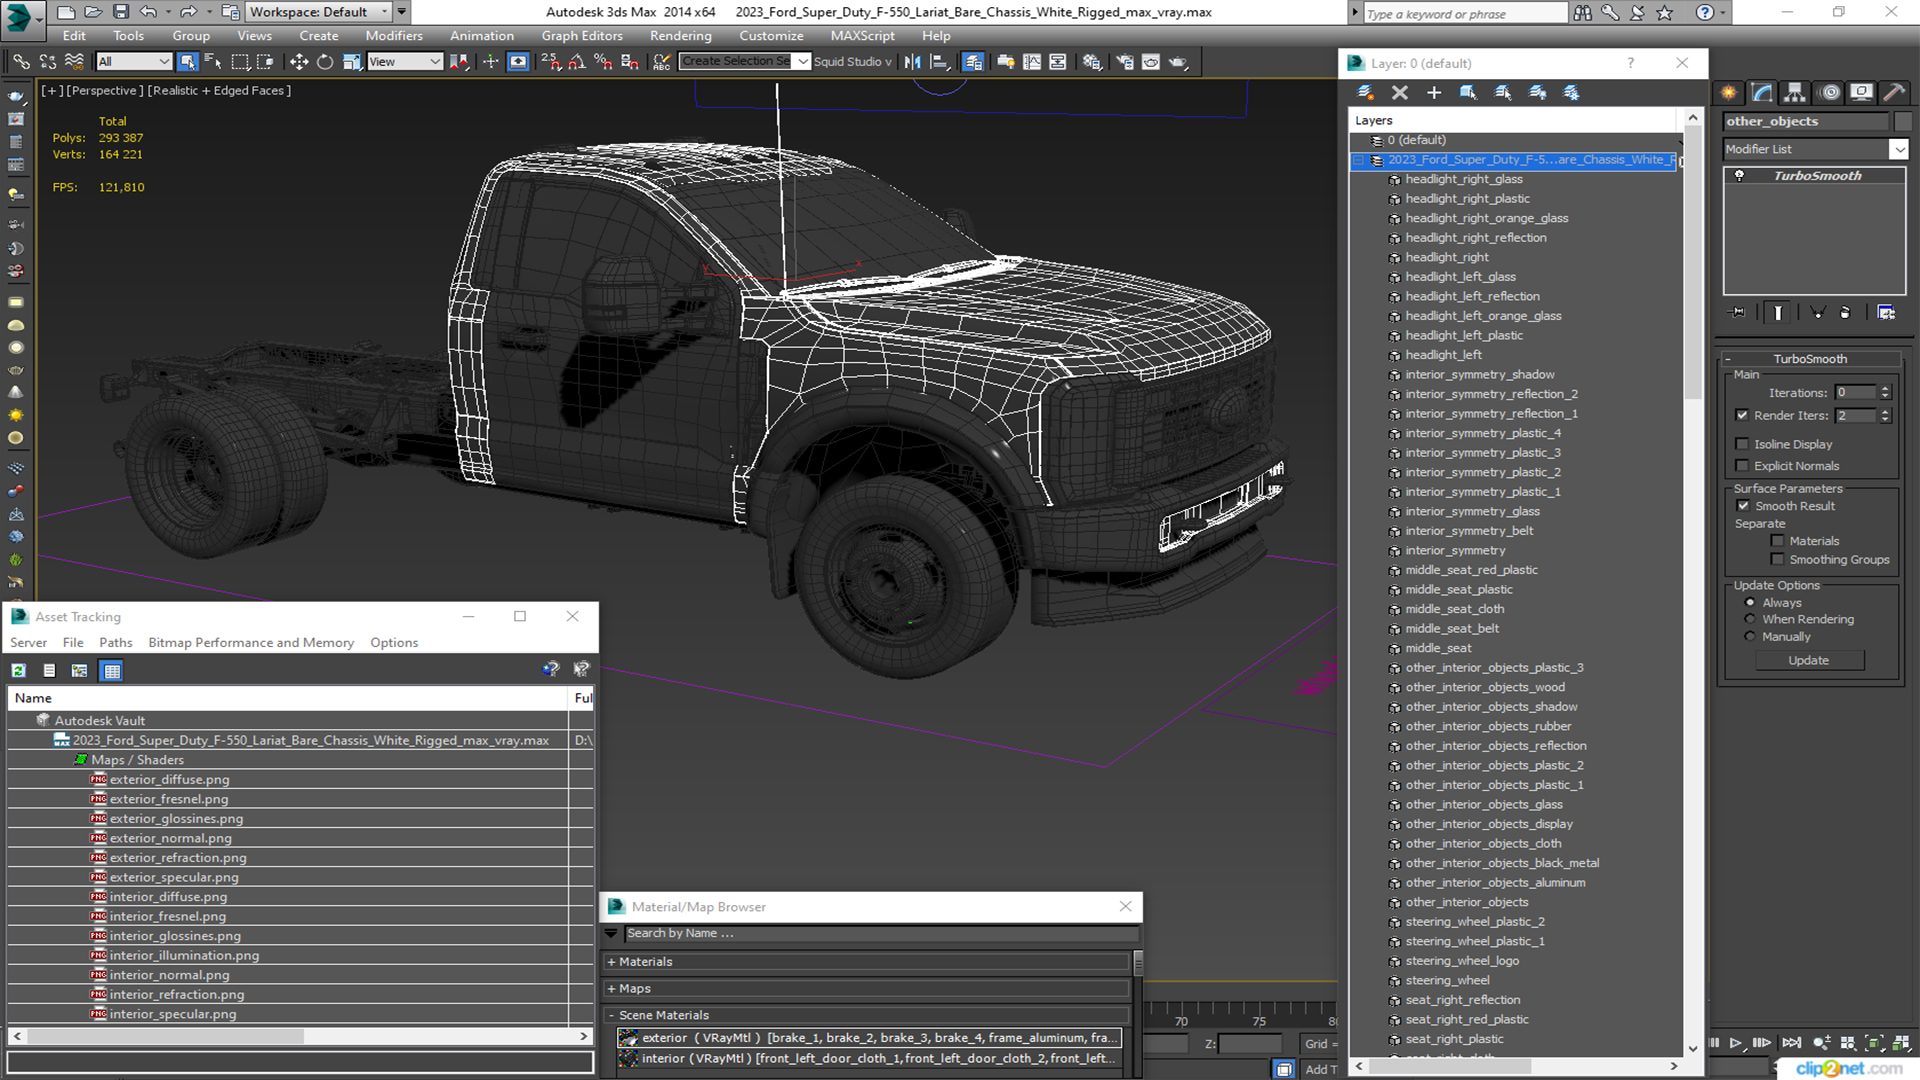
Task: Enable the Explicit Normals checkbox
Action: tap(1742, 466)
